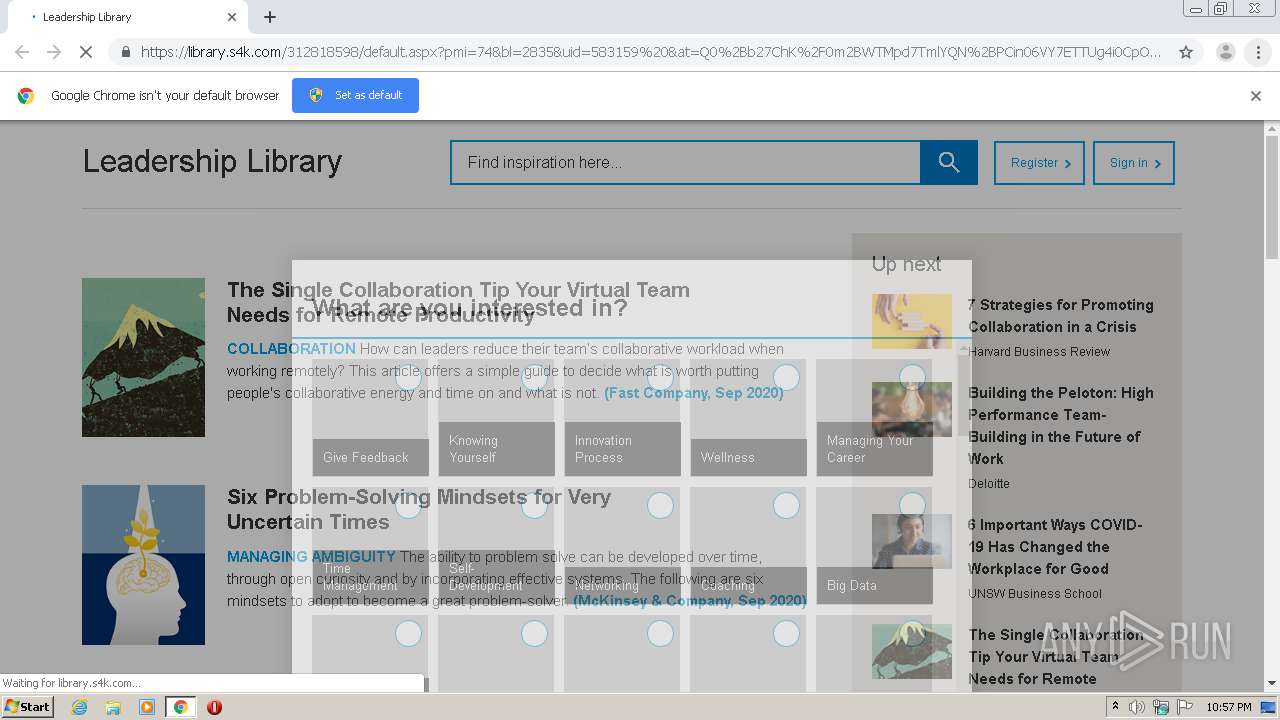Select the Coaching circle
1280x720 pixels.
pyautogui.click(x=786, y=505)
